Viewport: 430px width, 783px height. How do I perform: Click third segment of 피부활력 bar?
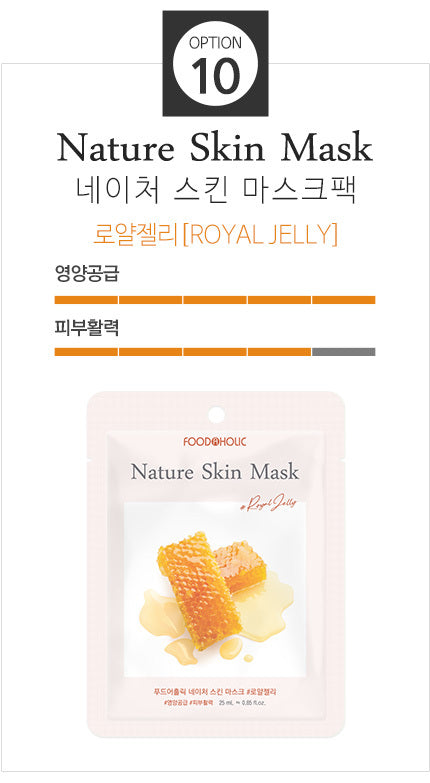coord(215,352)
